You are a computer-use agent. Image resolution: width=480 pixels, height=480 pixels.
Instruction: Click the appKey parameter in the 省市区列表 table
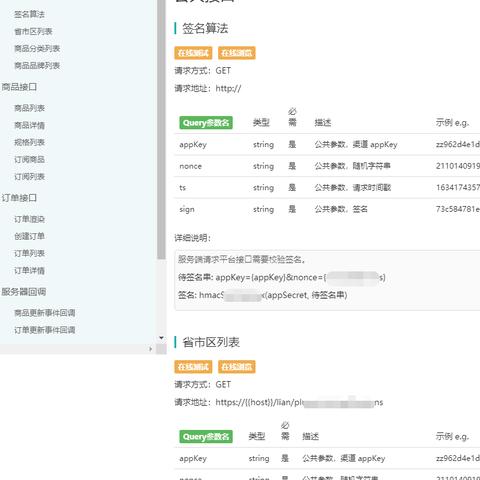(x=193, y=459)
